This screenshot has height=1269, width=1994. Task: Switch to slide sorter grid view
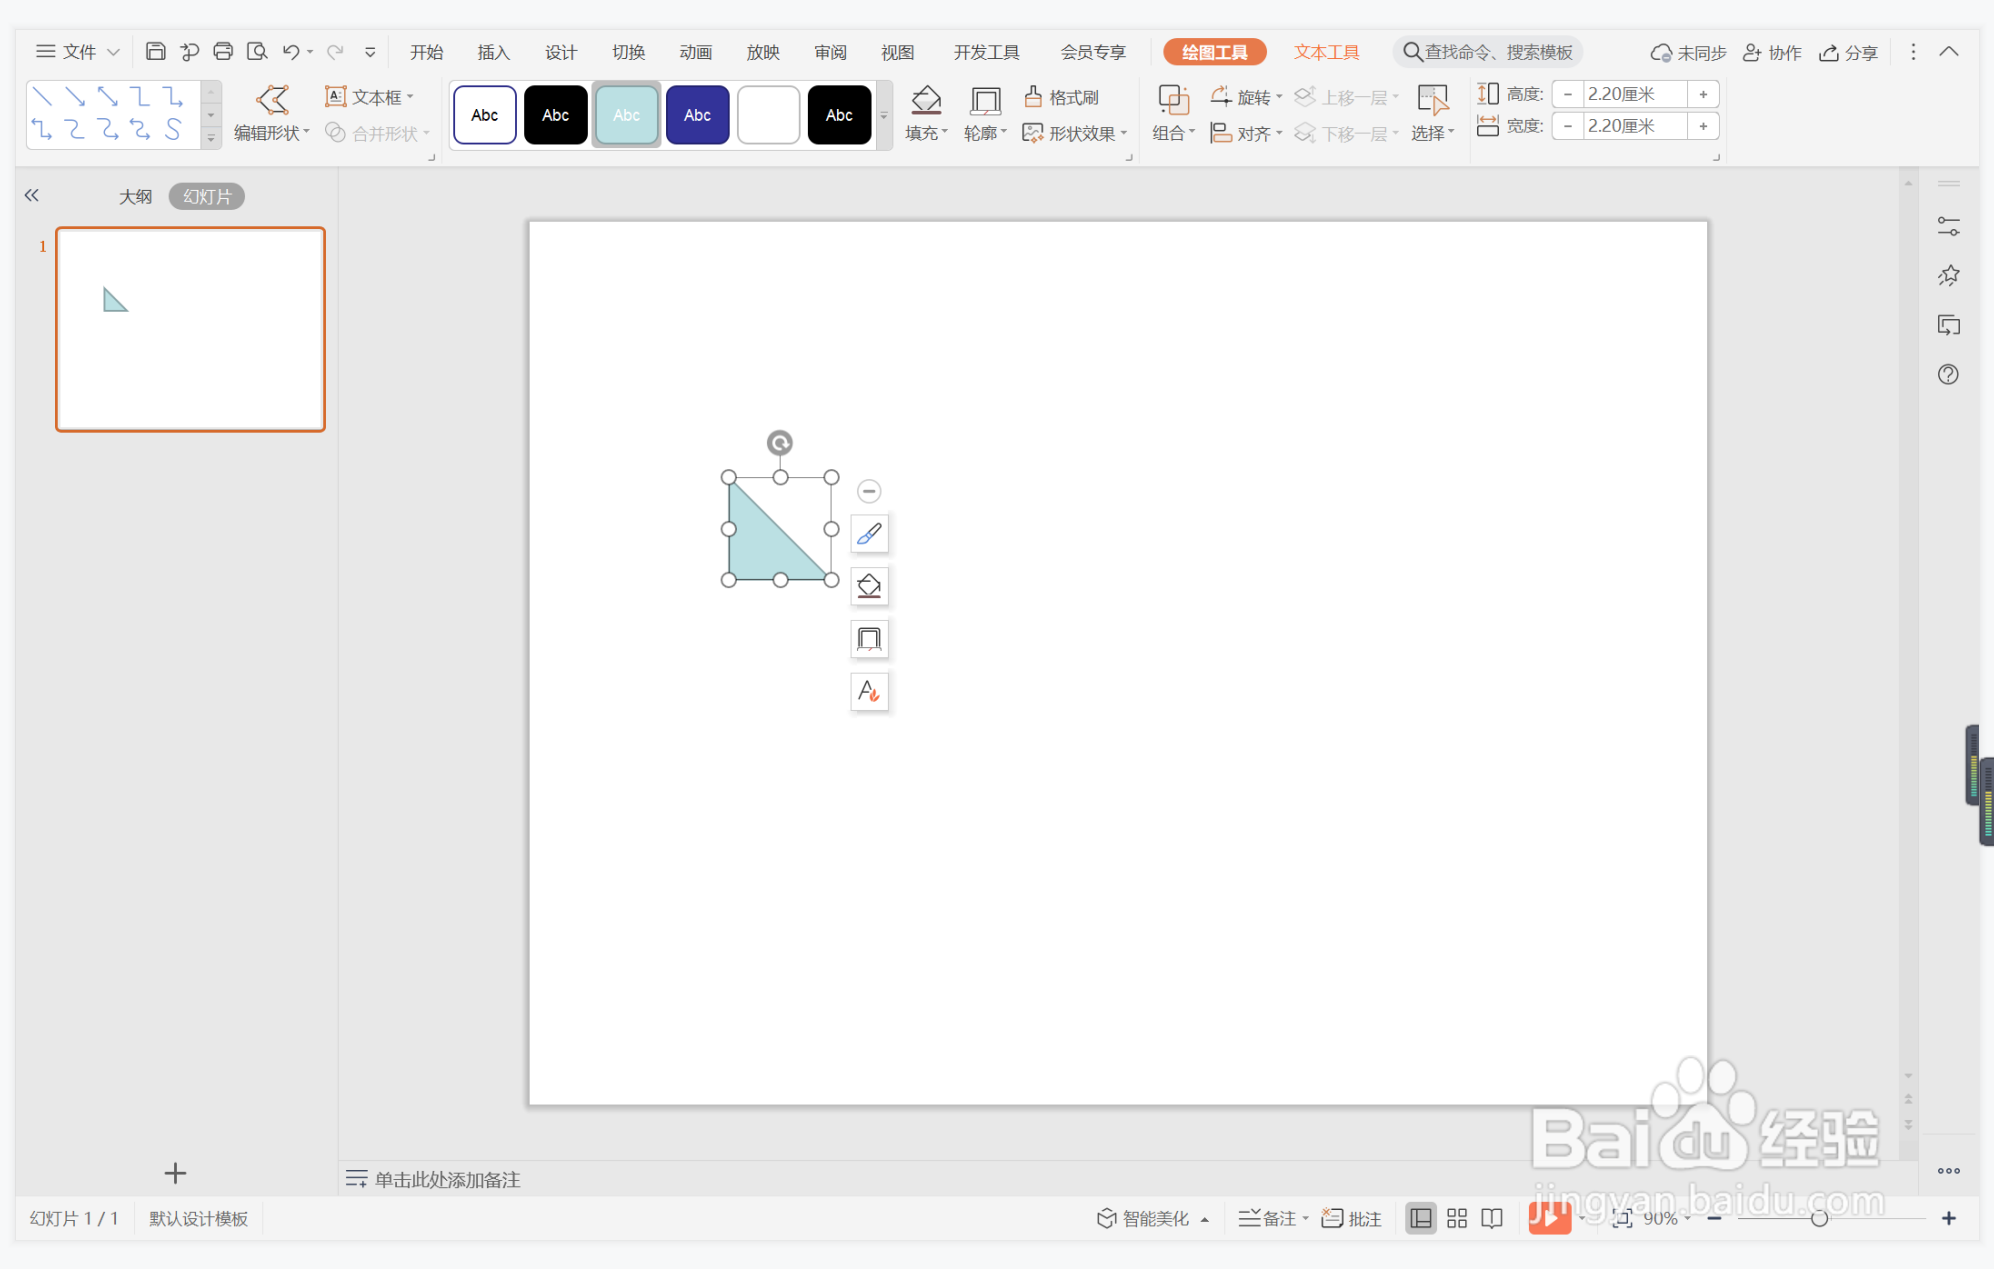pyautogui.click(x=1456, y=1218)
